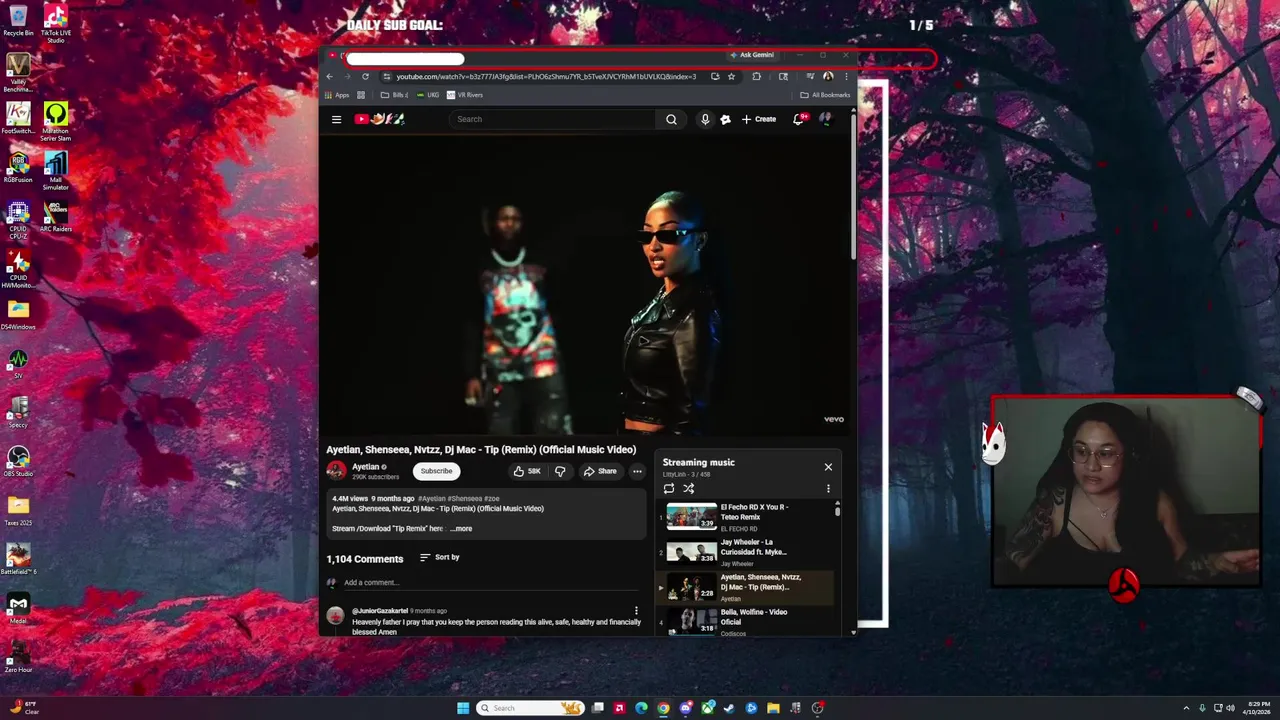1280x720 pixels.
Task: Open VR Rivers bookmark
Action: click(465, 95)
